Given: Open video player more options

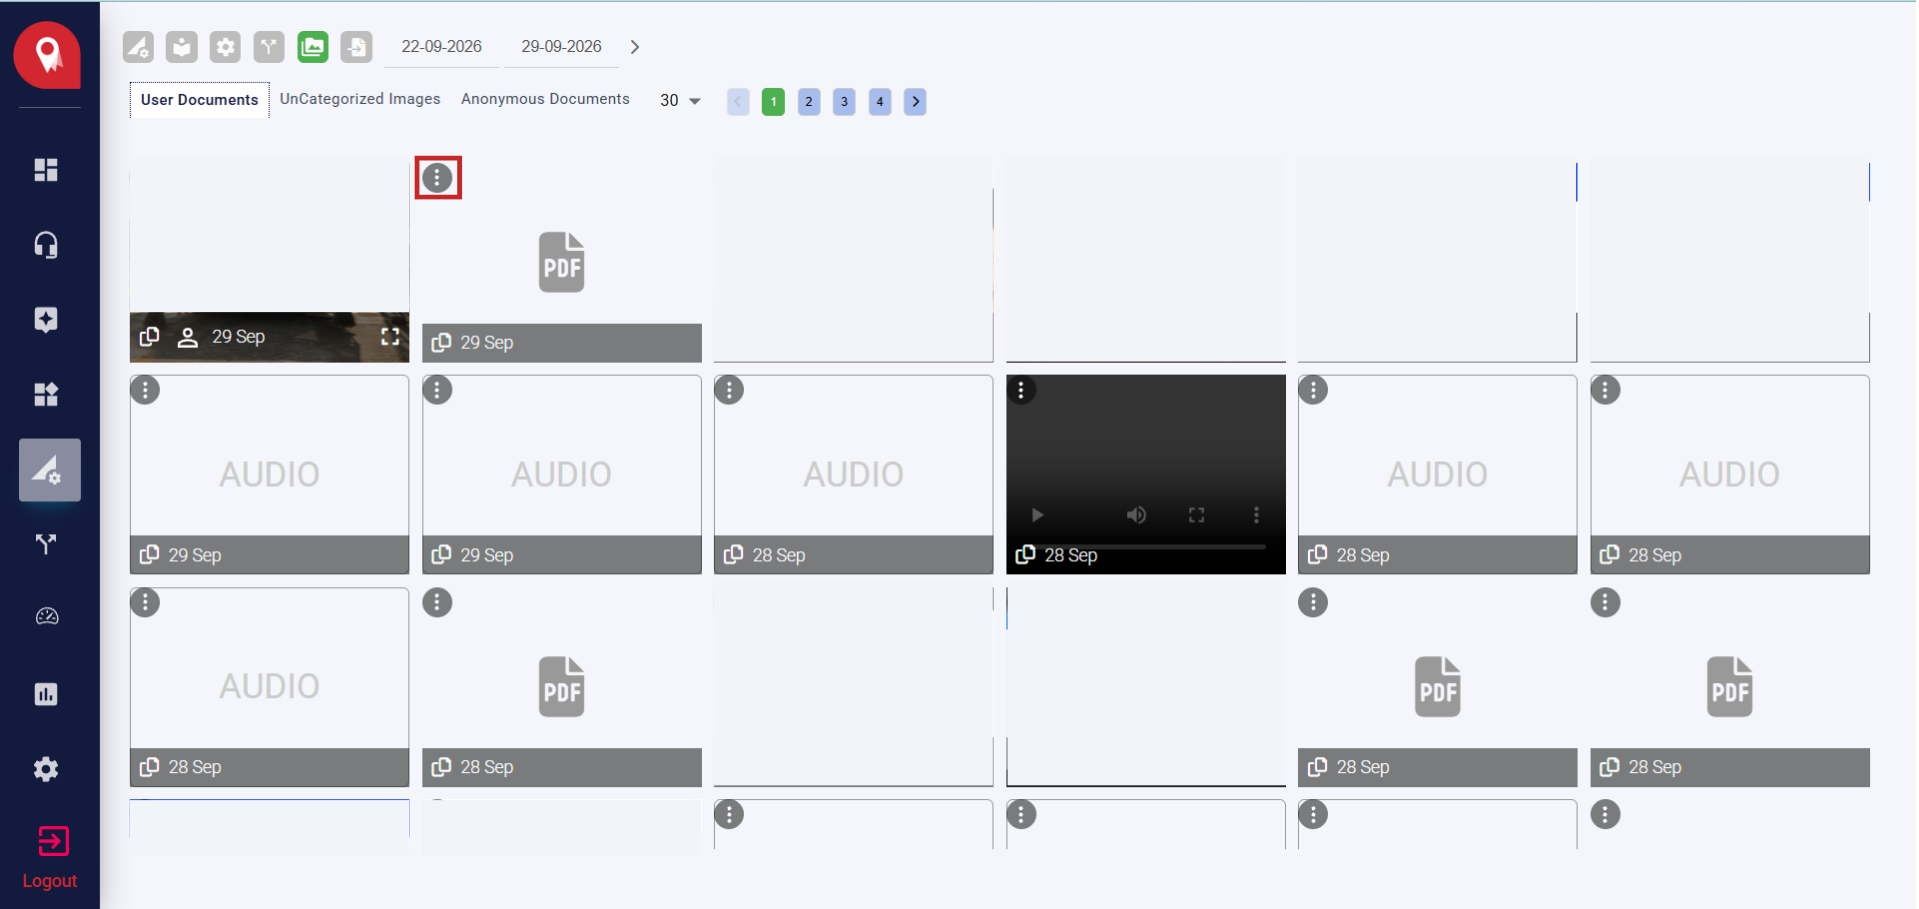Looking at the screenshot, I should click(x=1256, y=515).
